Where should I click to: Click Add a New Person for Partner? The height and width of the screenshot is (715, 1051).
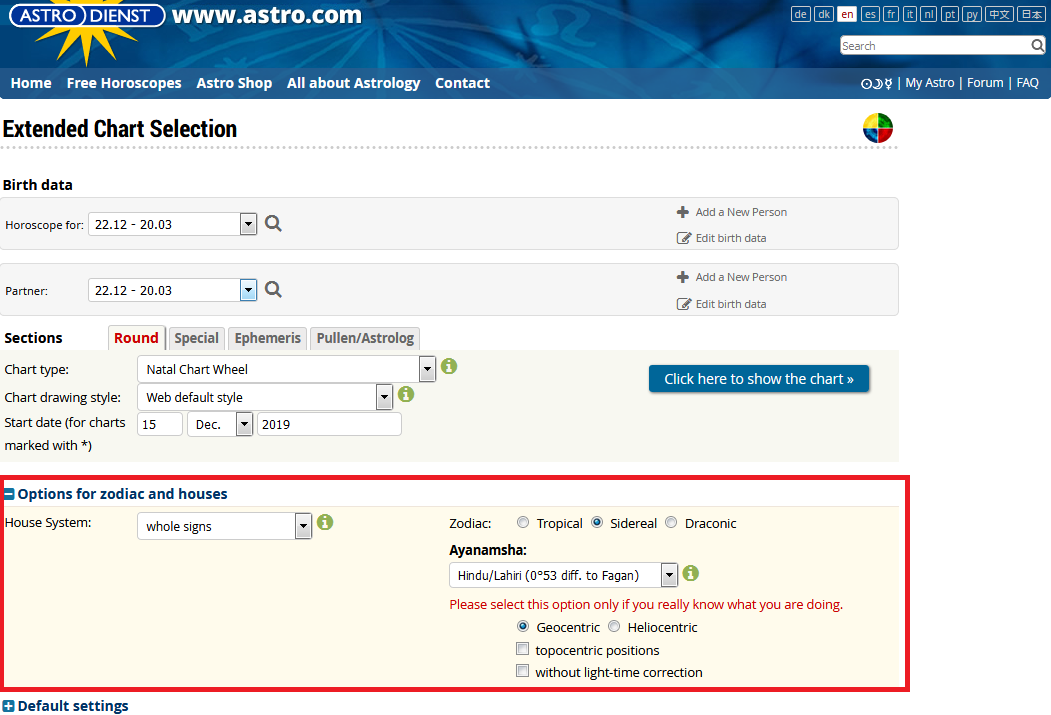tap(740, 277)
